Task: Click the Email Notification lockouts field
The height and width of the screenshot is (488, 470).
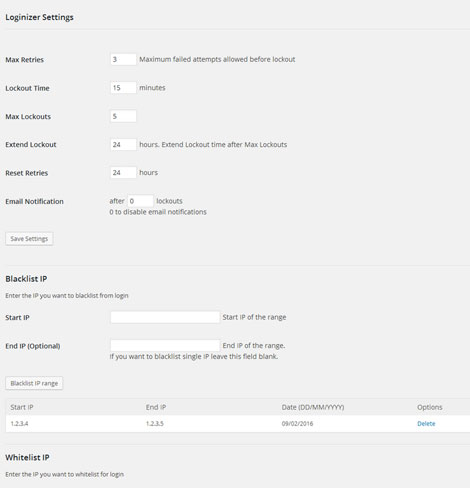Action: (140, 201)
